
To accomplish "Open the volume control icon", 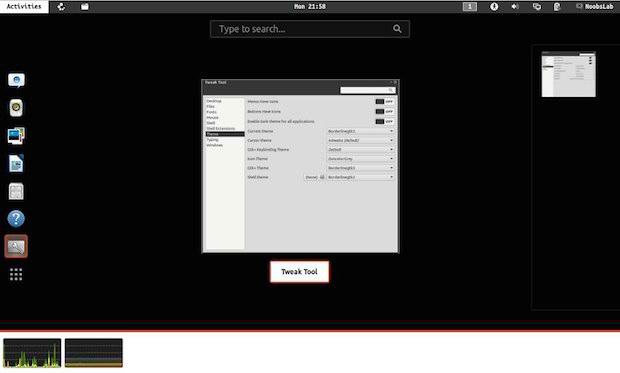I will [515, 6].
